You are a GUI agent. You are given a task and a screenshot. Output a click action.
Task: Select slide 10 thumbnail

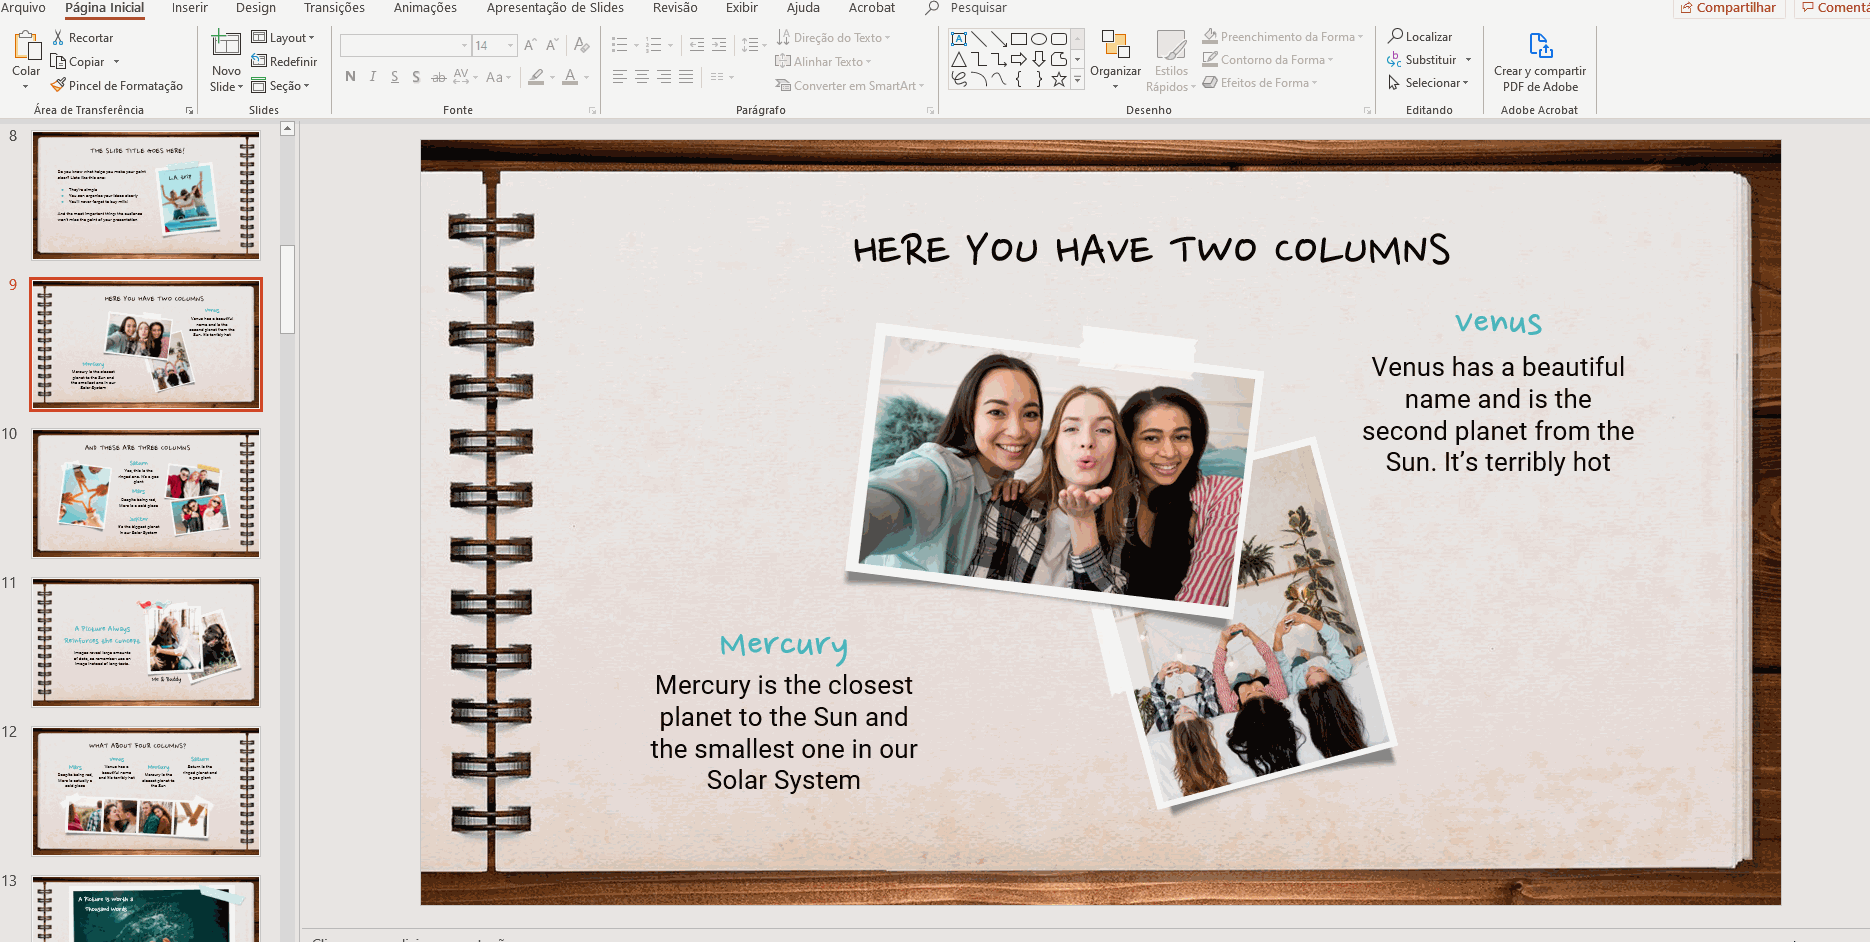(x=146, y=493)
